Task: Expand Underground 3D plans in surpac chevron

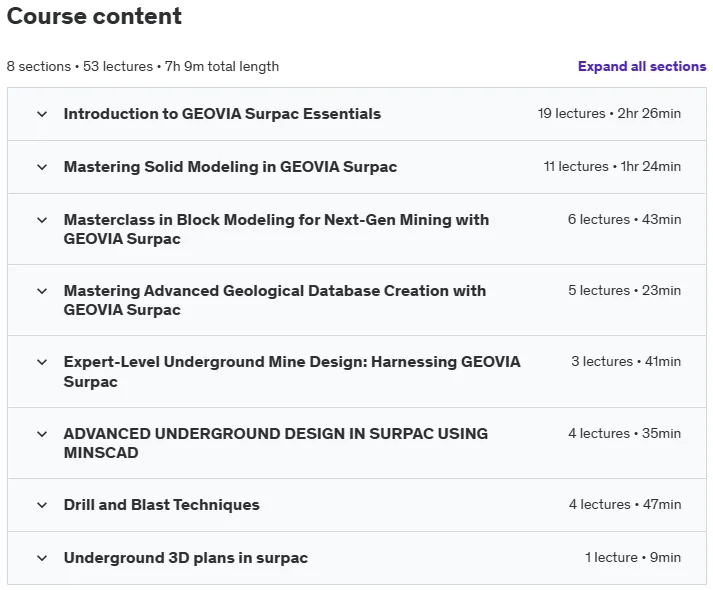Action: pyautogui.click(x=42, y=558)
